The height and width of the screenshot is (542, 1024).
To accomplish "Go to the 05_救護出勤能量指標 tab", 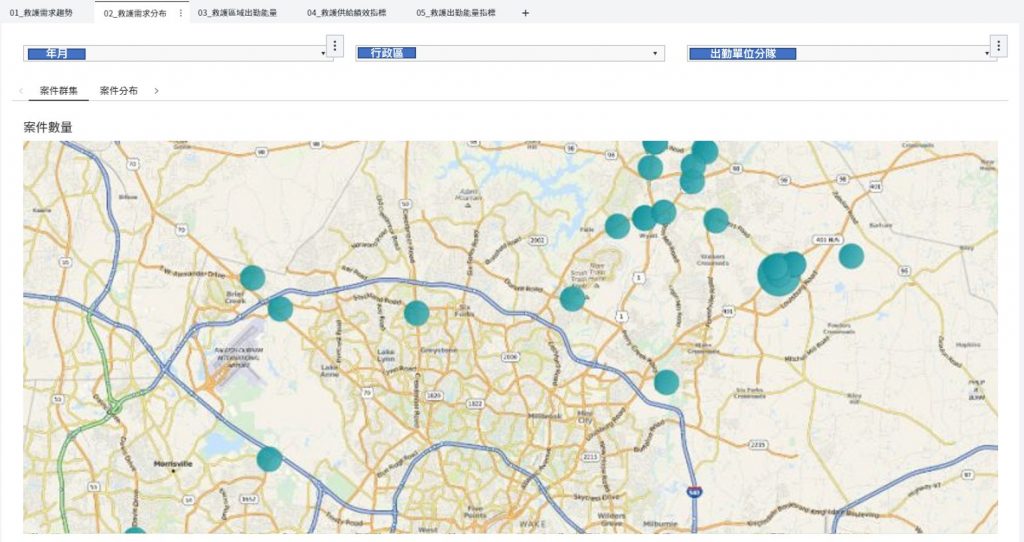I will point(455,12).
